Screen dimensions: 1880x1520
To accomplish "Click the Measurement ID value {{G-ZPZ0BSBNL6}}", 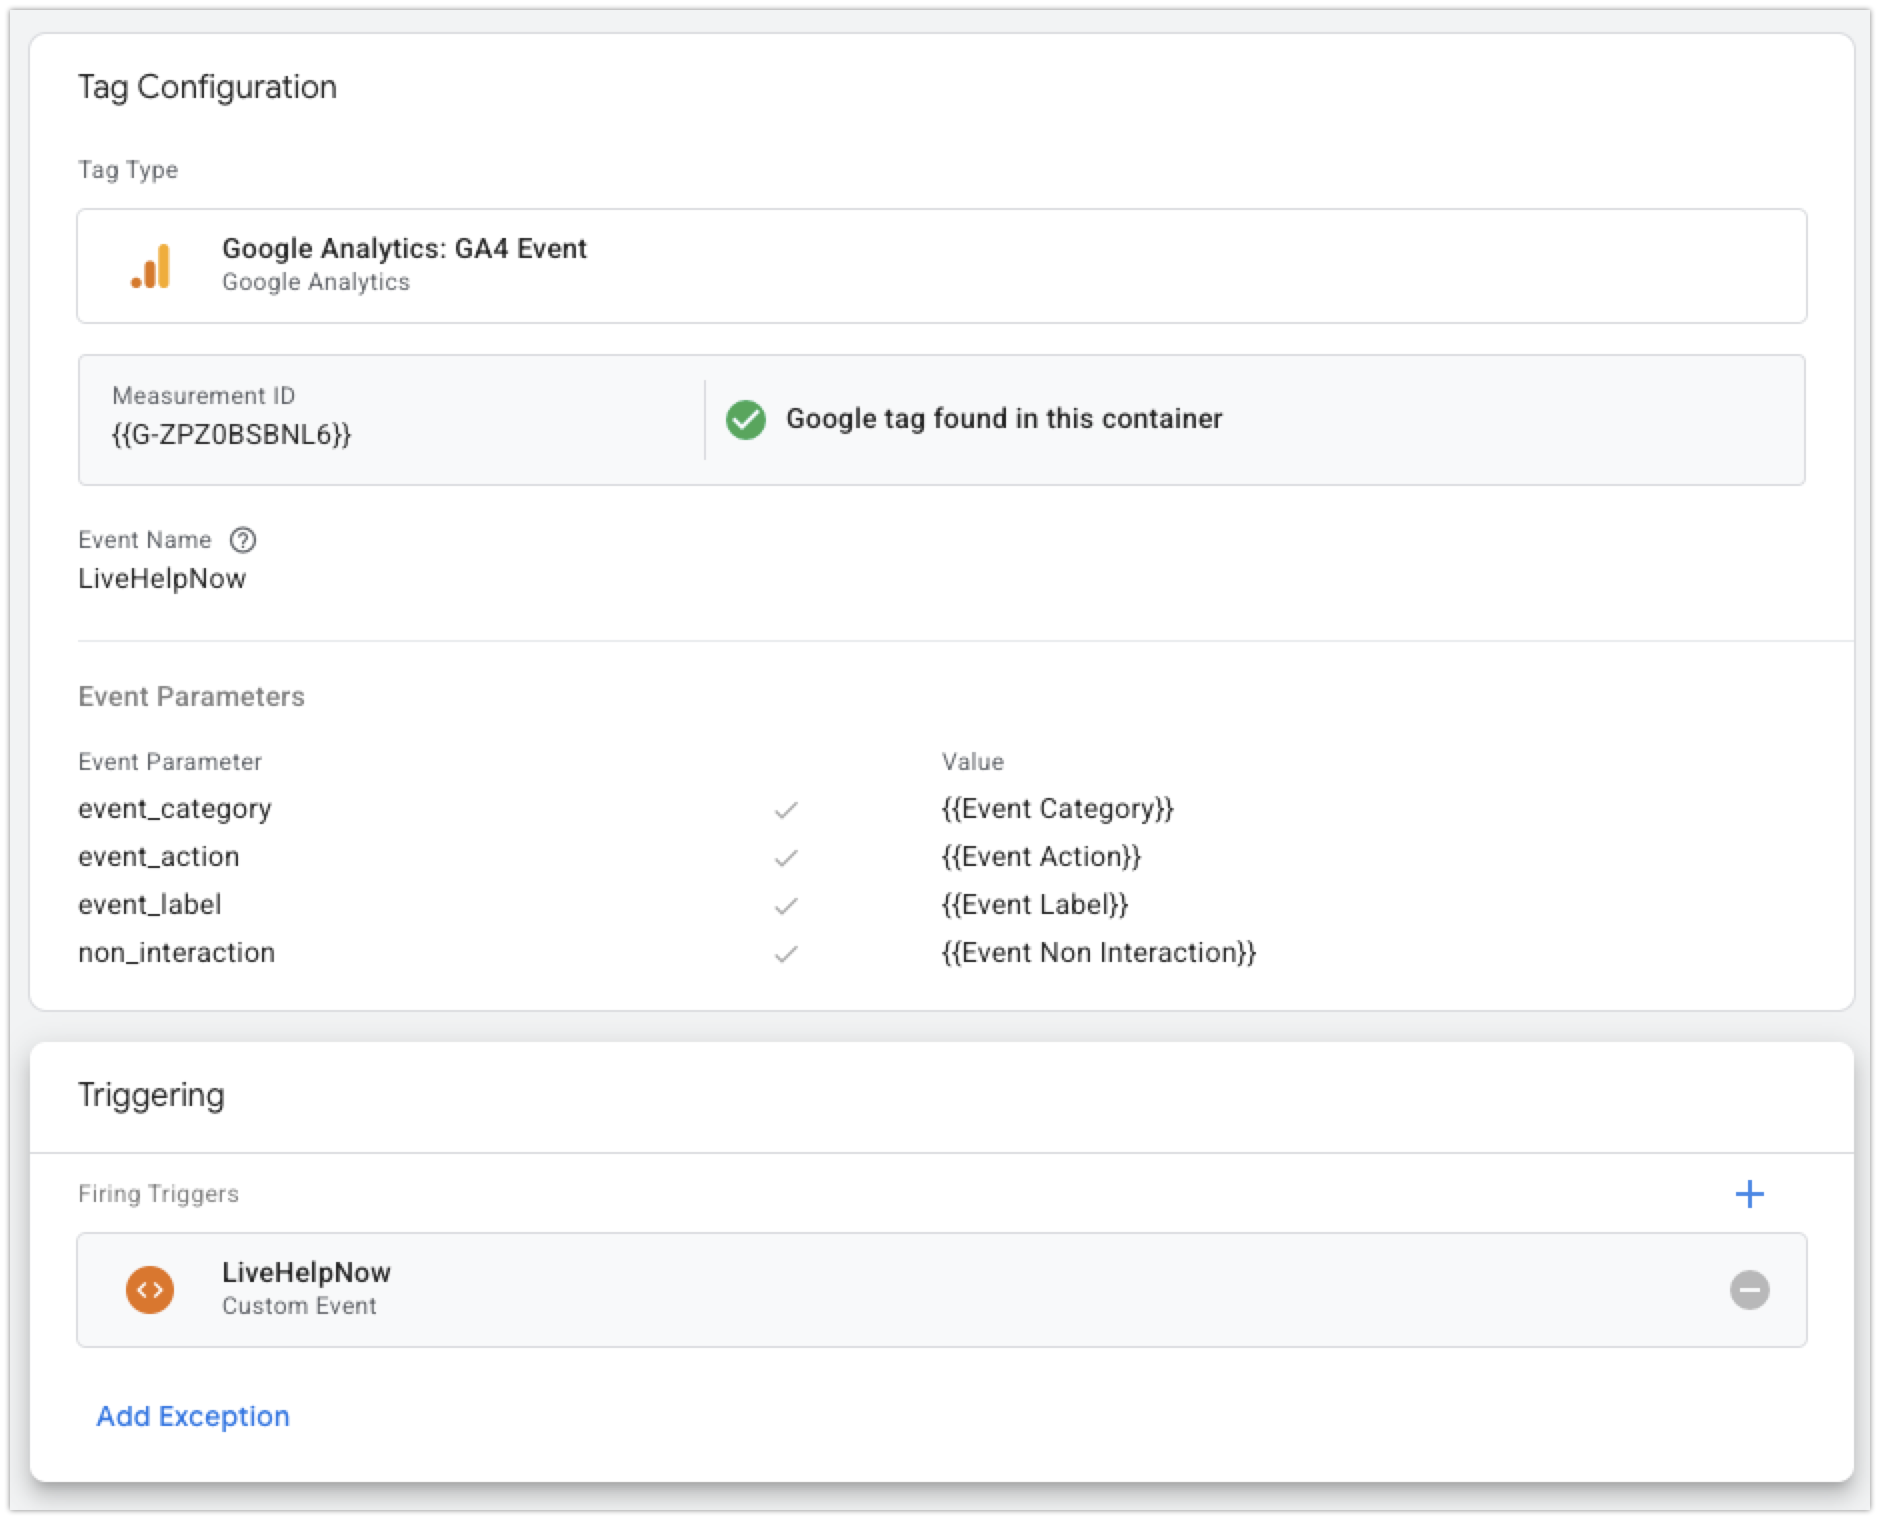I will pyautogui.click(x=231, y=434).
